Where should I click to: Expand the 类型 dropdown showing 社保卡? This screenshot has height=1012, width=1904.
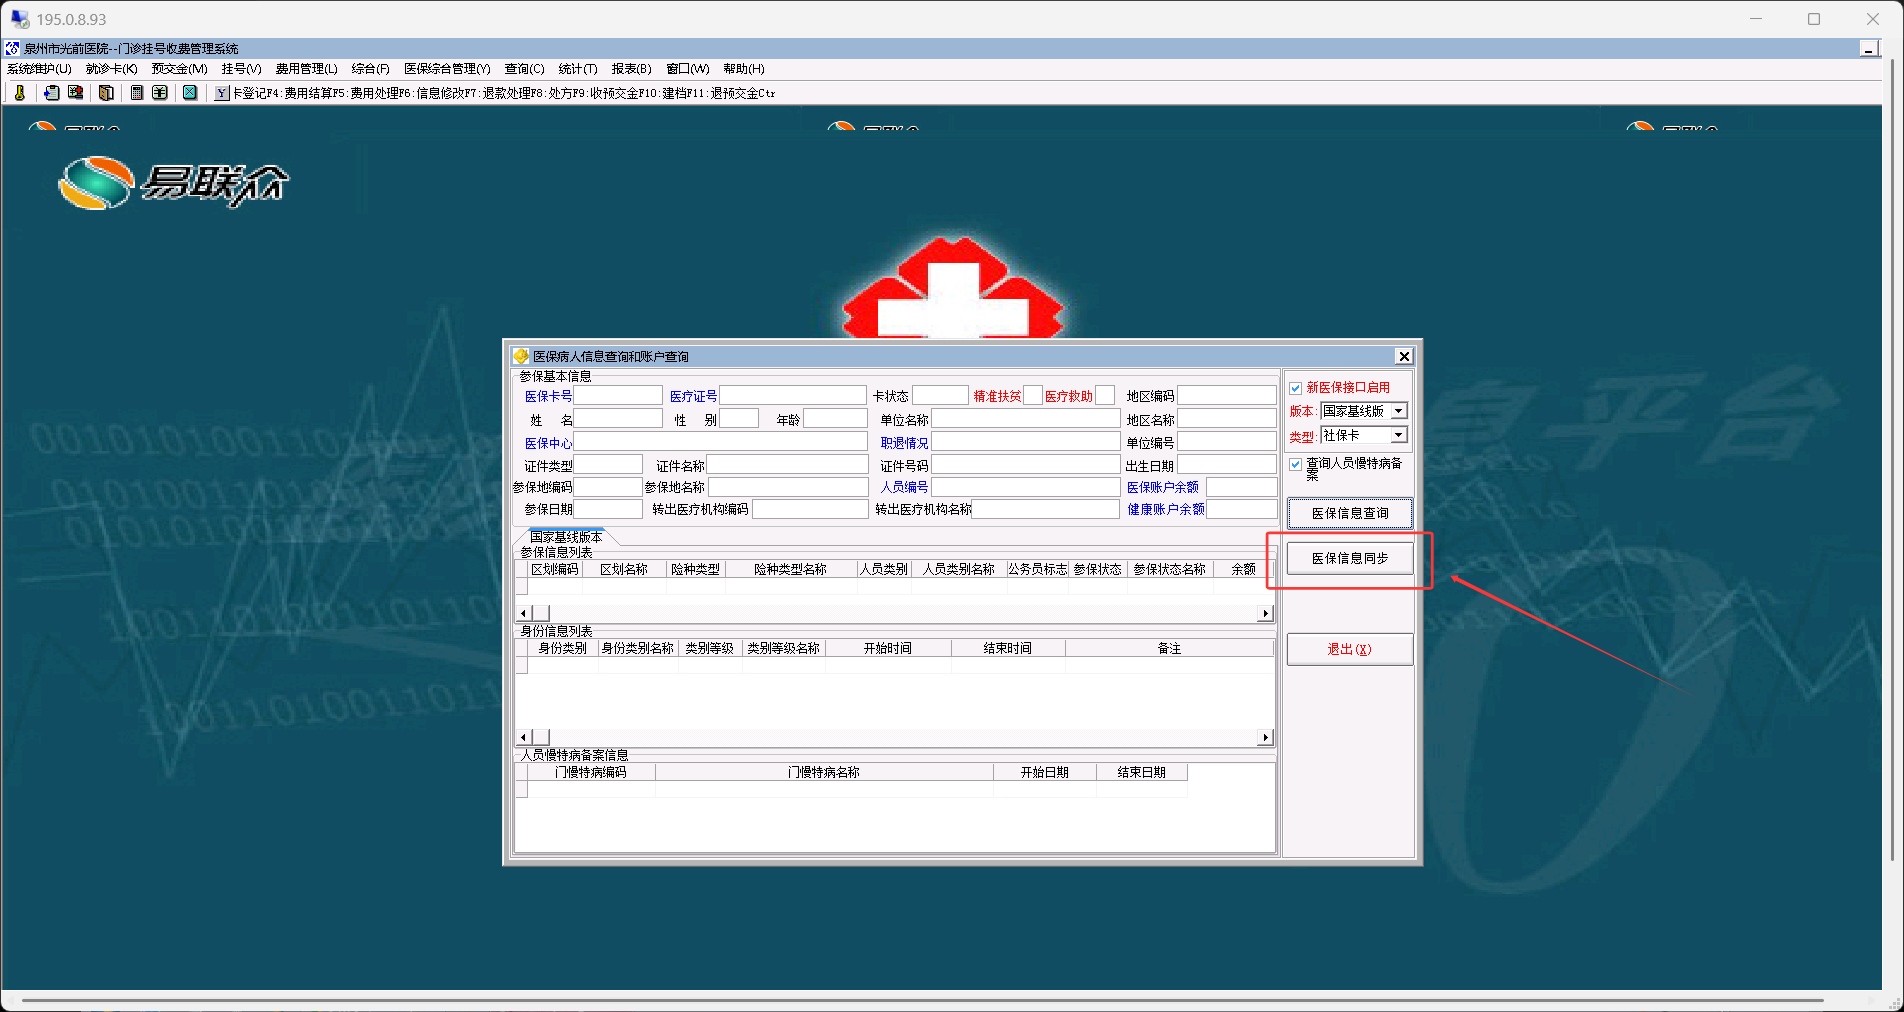(x=1398, y=435)
